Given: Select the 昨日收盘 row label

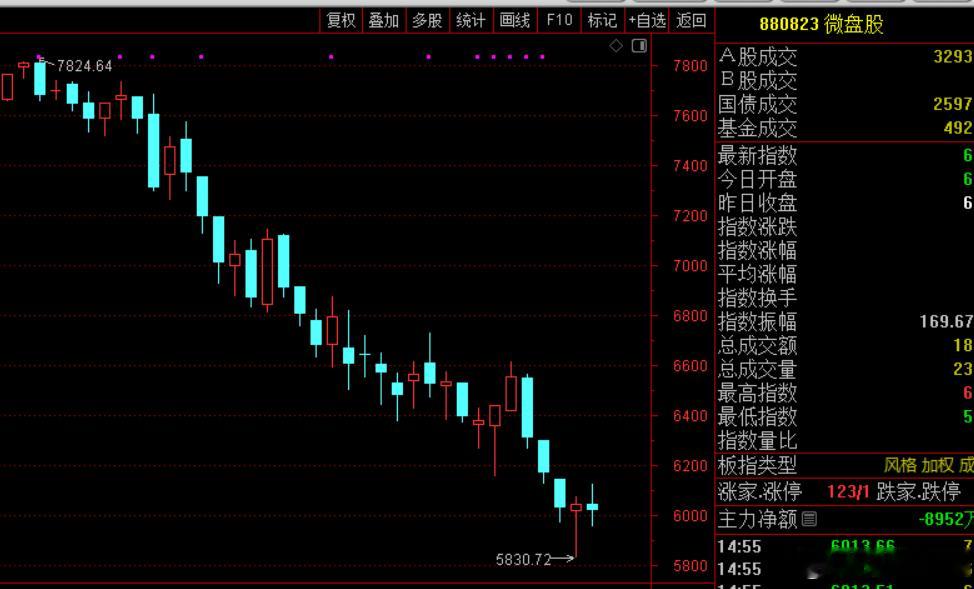Looking at the screenshot, I should point(757,203).
